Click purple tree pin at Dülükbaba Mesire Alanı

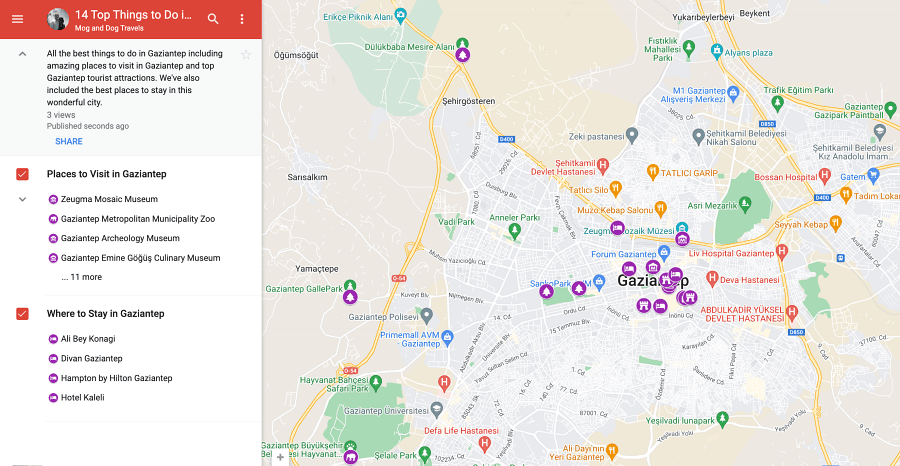click(463, 55)
